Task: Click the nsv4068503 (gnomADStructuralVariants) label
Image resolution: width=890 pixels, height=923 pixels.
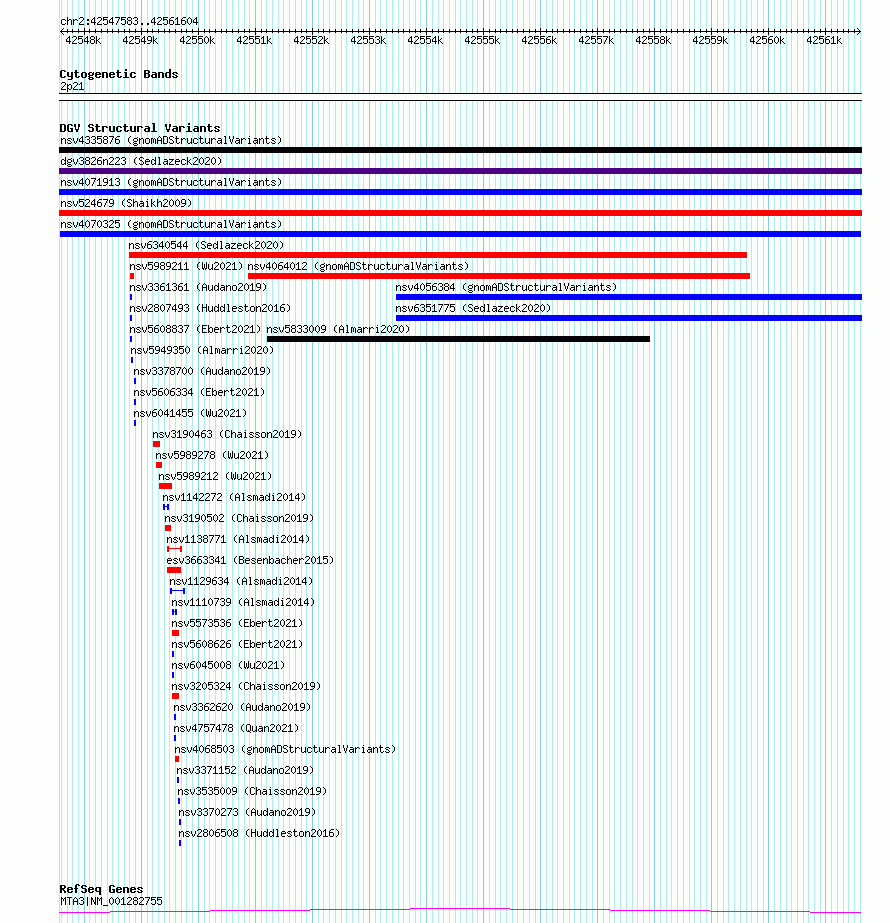Action: tap(285, 749)
